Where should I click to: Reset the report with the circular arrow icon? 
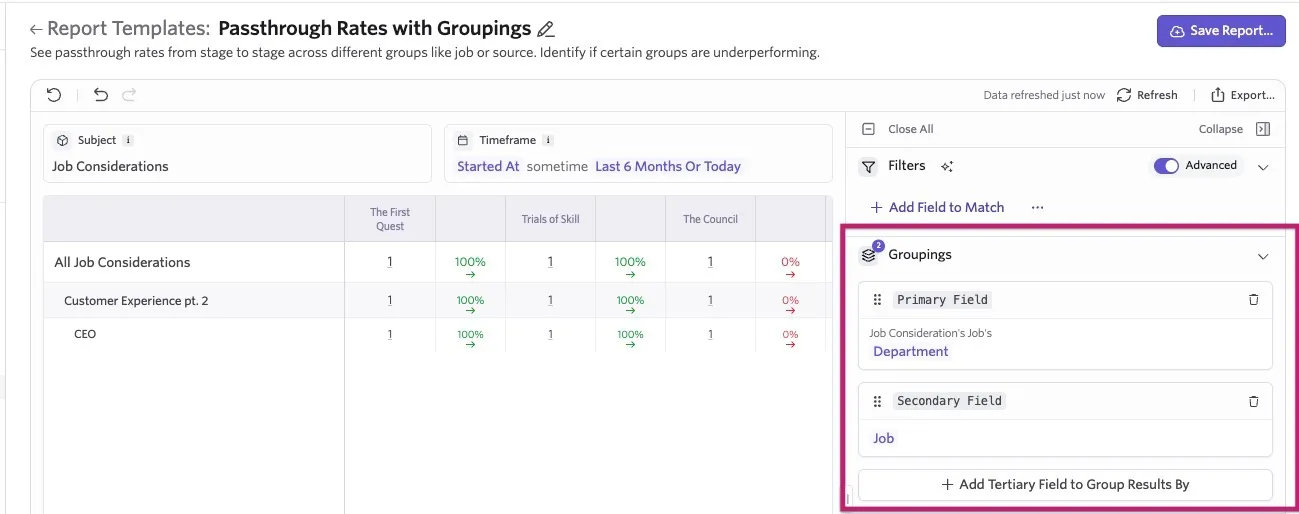click(x=54, y=95)
